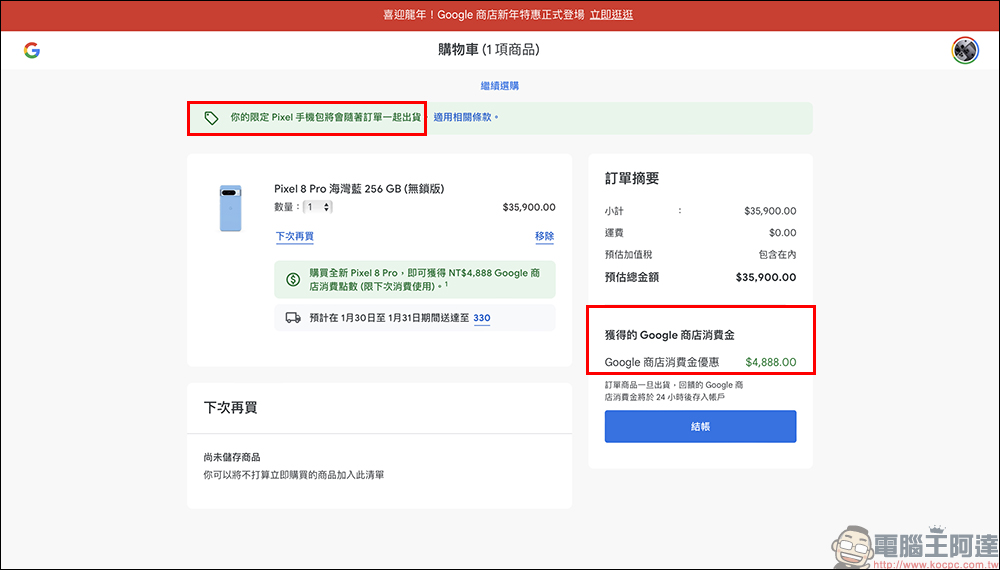The height and width of the screenshot is (570, 1000).
Task: Click the 購物車 (1 項商品) title
Action: [x=489, y=50]
